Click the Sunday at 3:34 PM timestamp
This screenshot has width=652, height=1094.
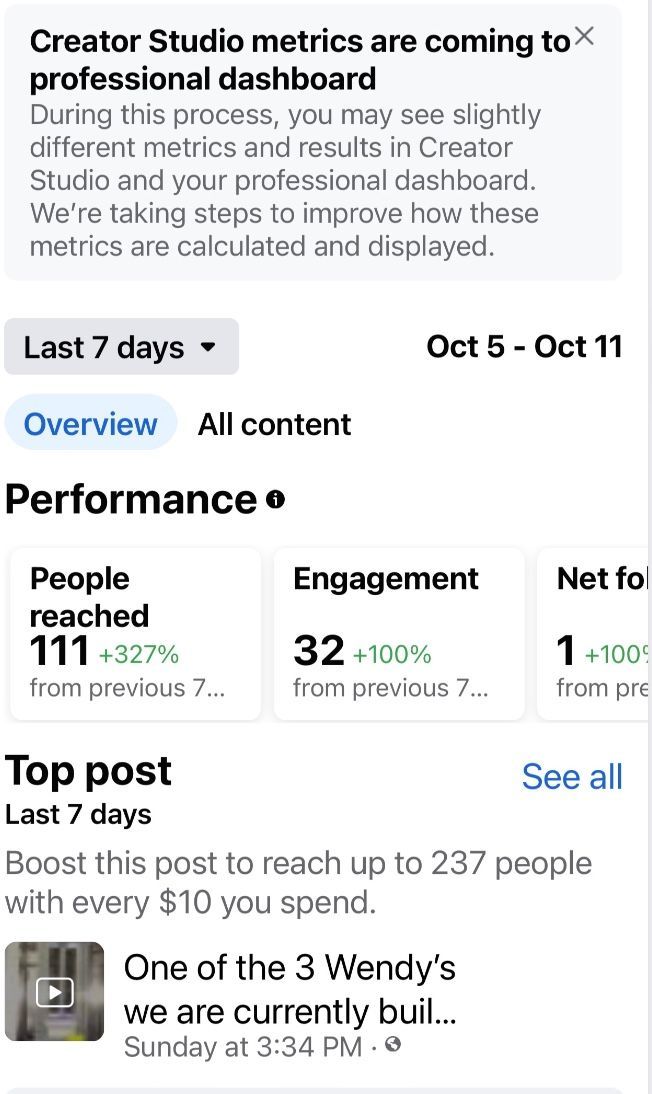point(243,1046)
